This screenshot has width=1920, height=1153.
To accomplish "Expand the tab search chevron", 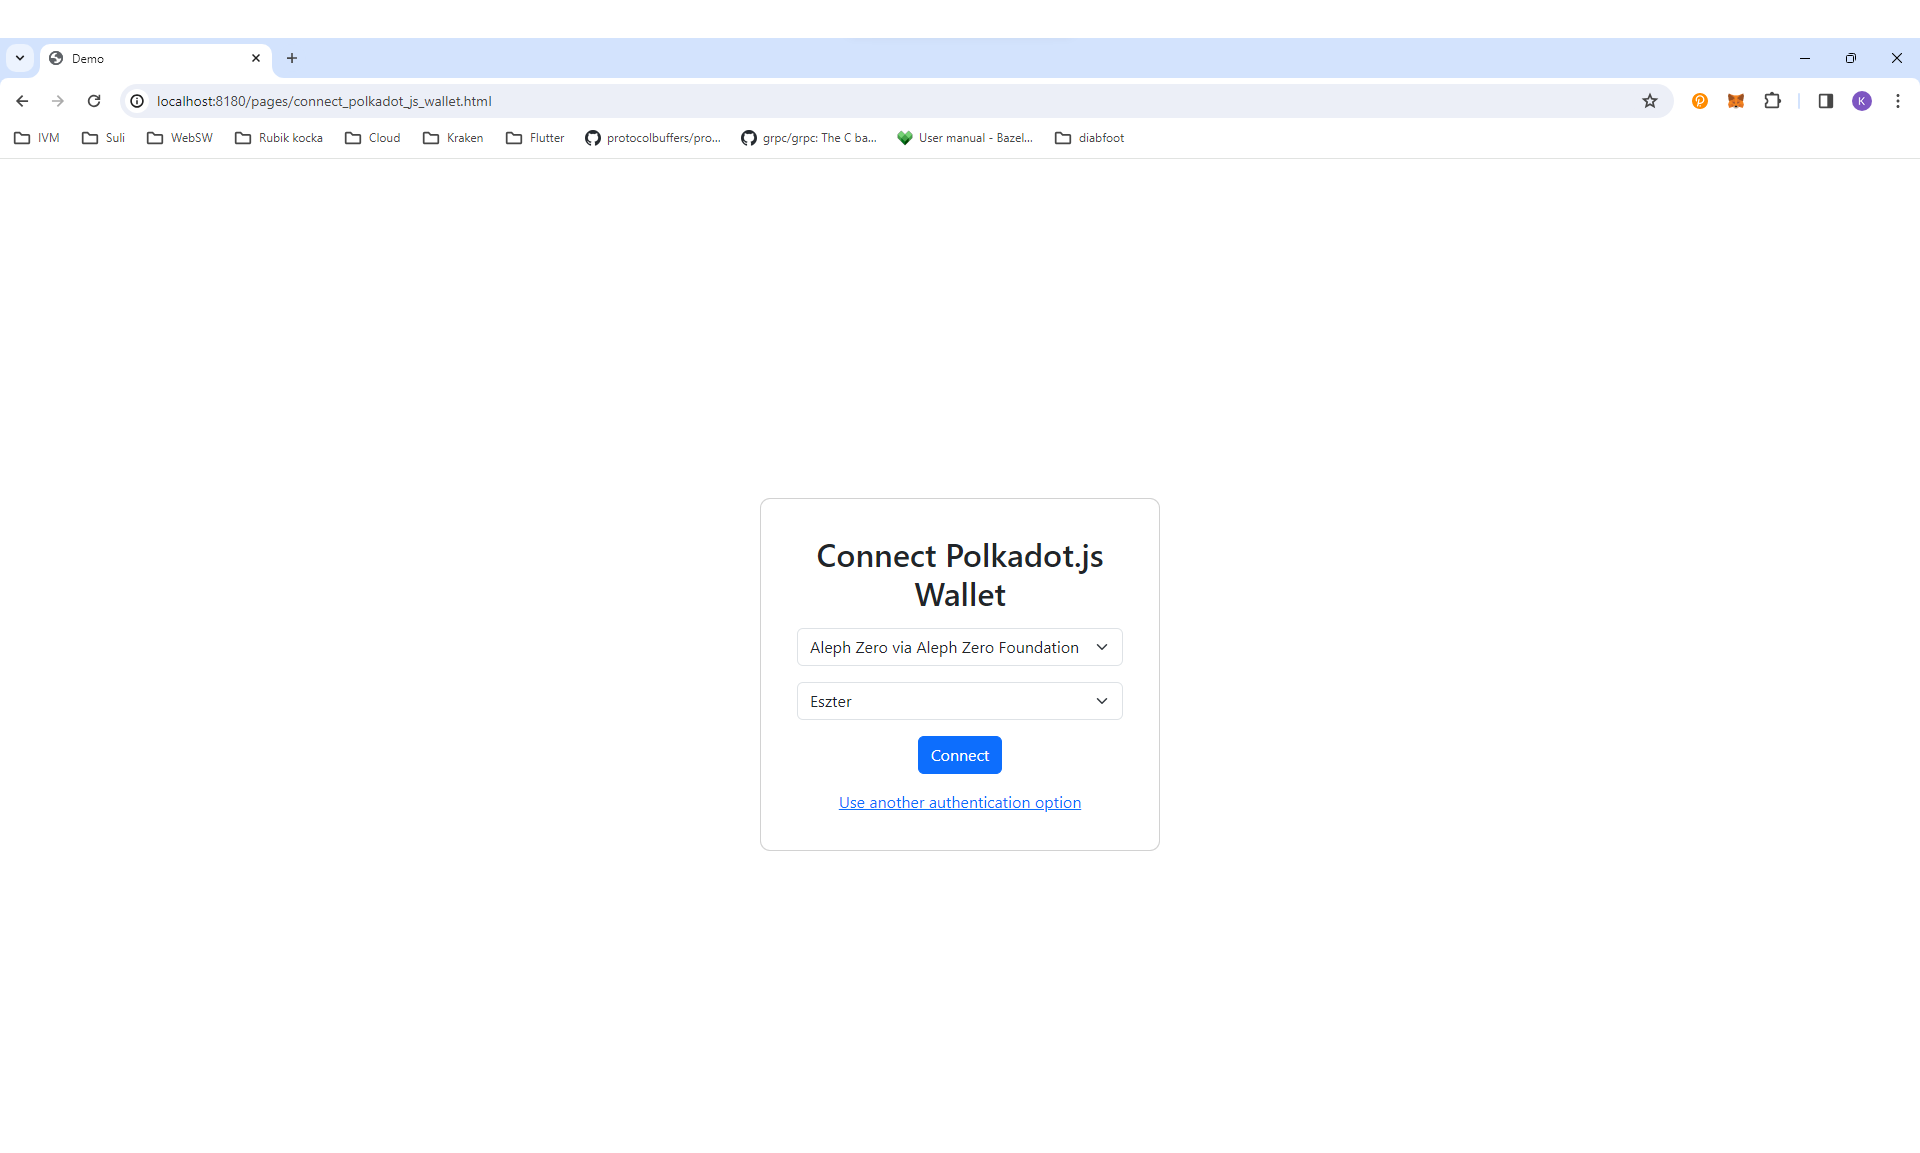I will (20, 58).
